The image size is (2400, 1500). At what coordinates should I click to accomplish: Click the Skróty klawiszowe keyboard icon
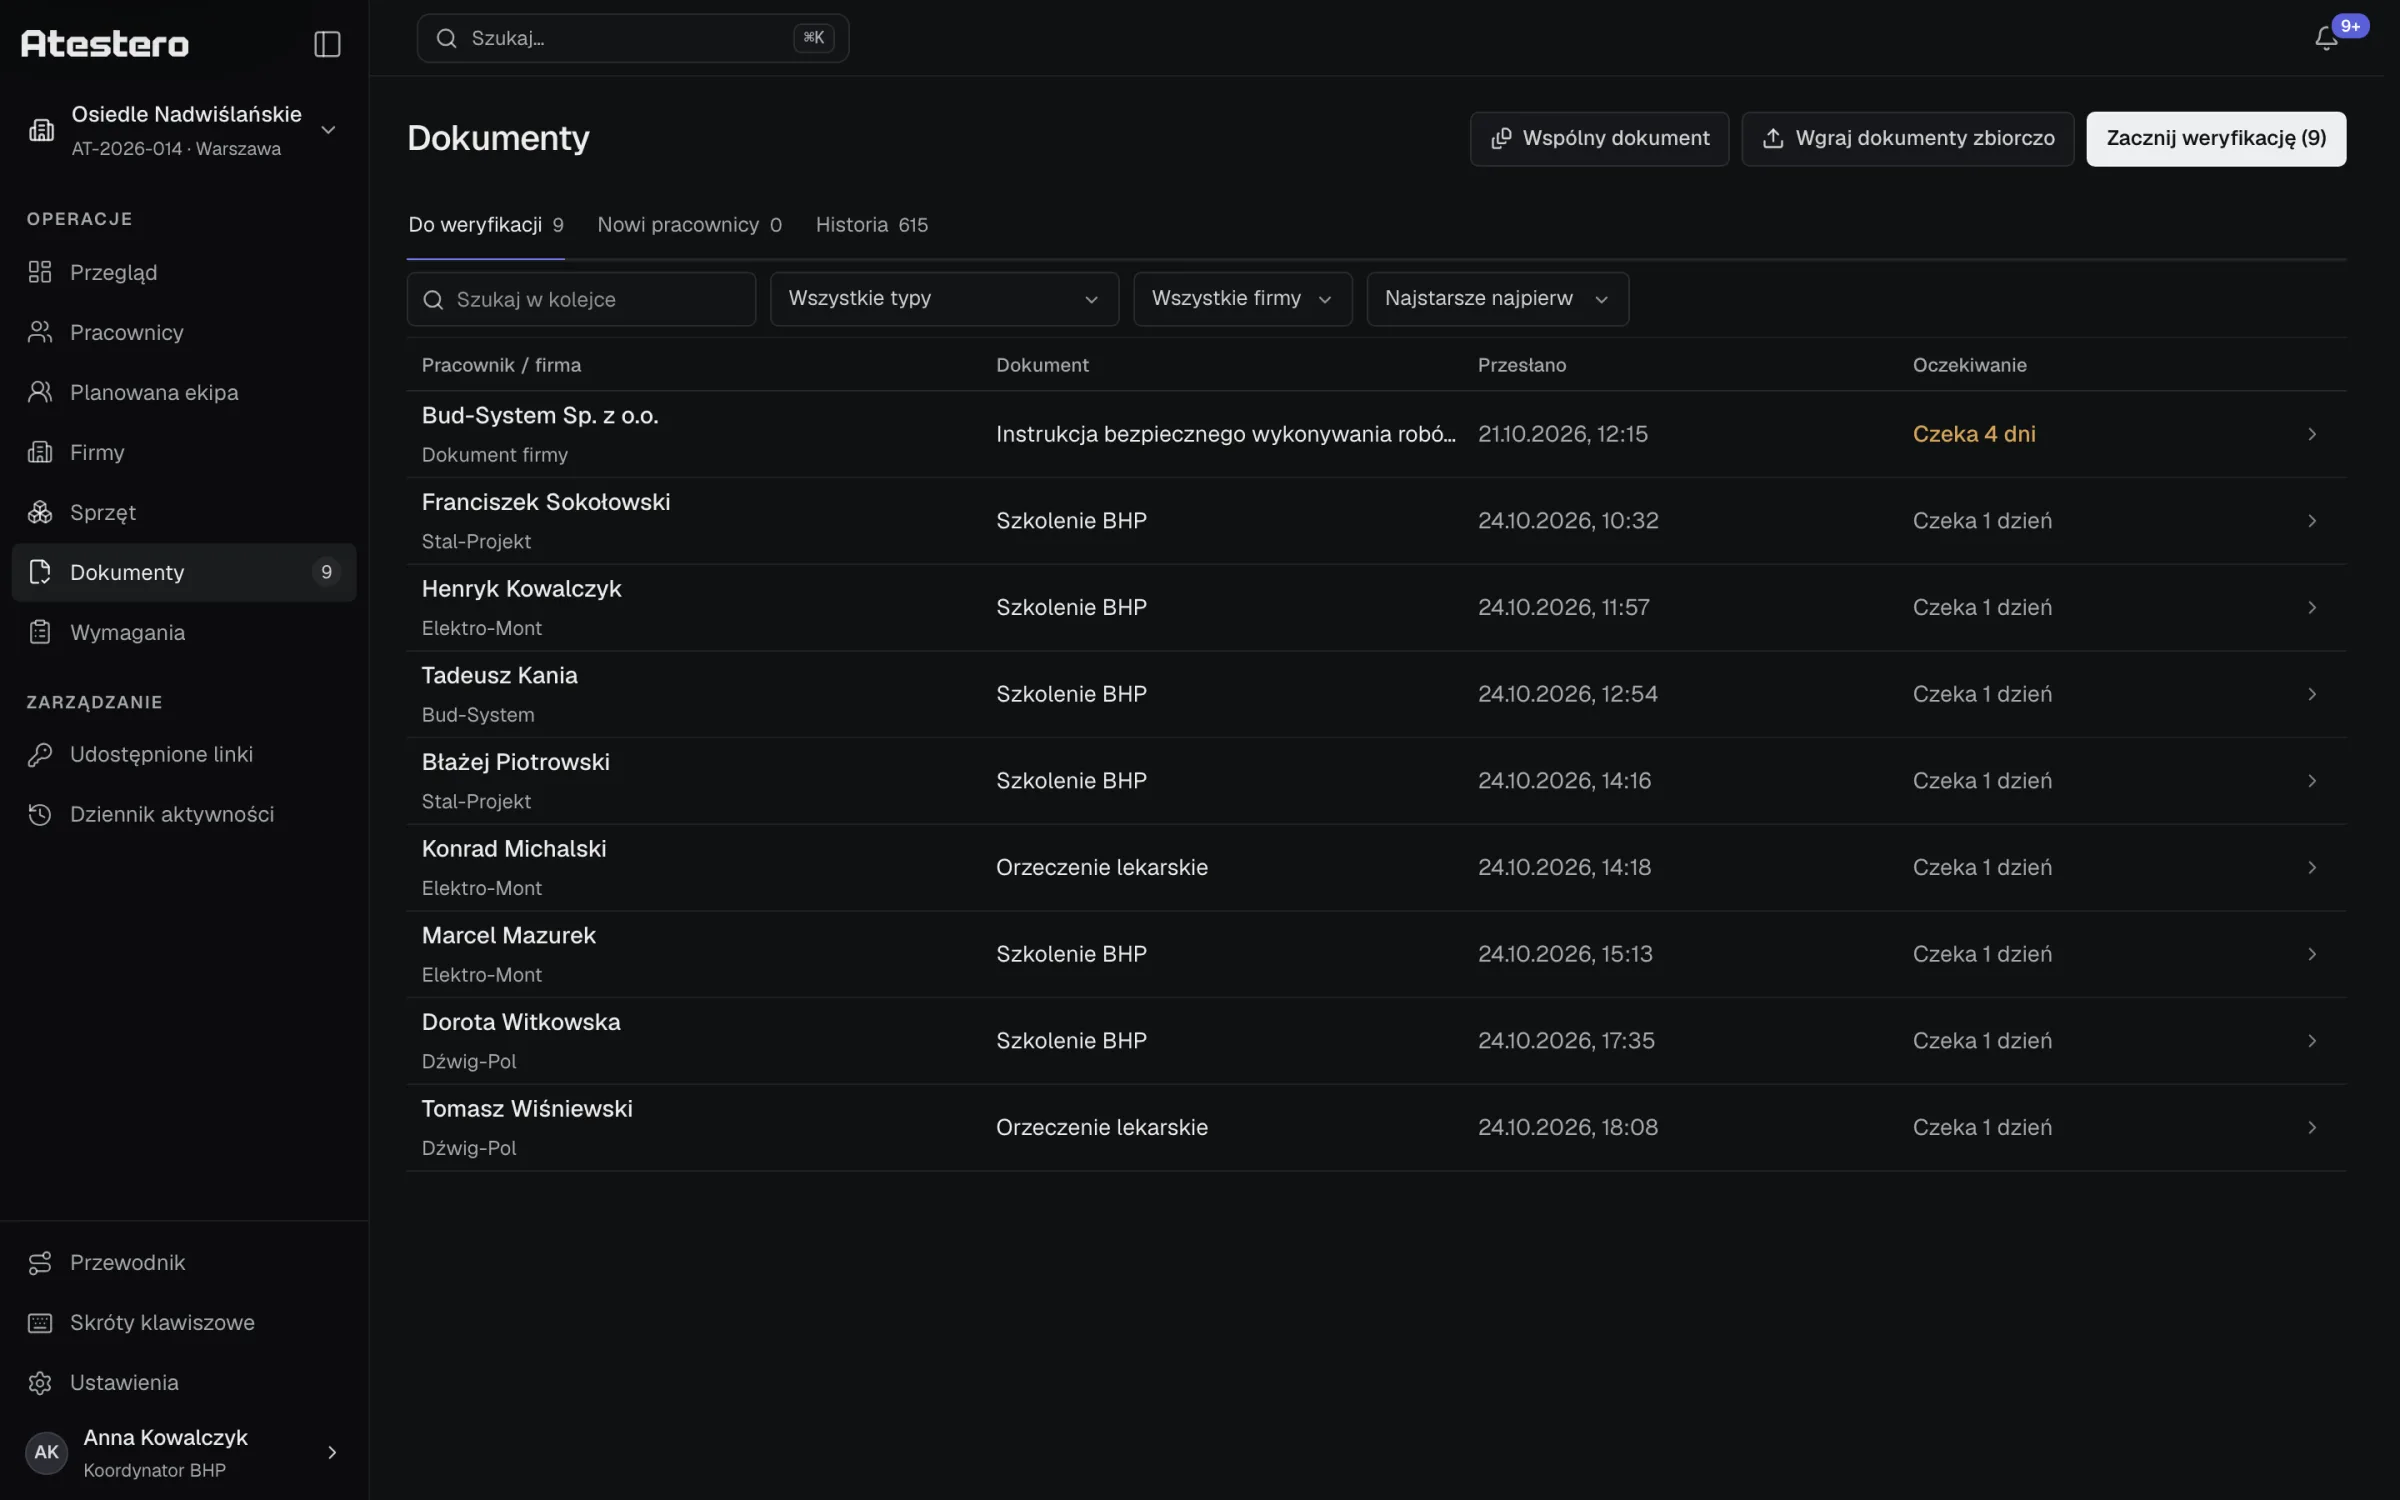tap(40, 1322)
